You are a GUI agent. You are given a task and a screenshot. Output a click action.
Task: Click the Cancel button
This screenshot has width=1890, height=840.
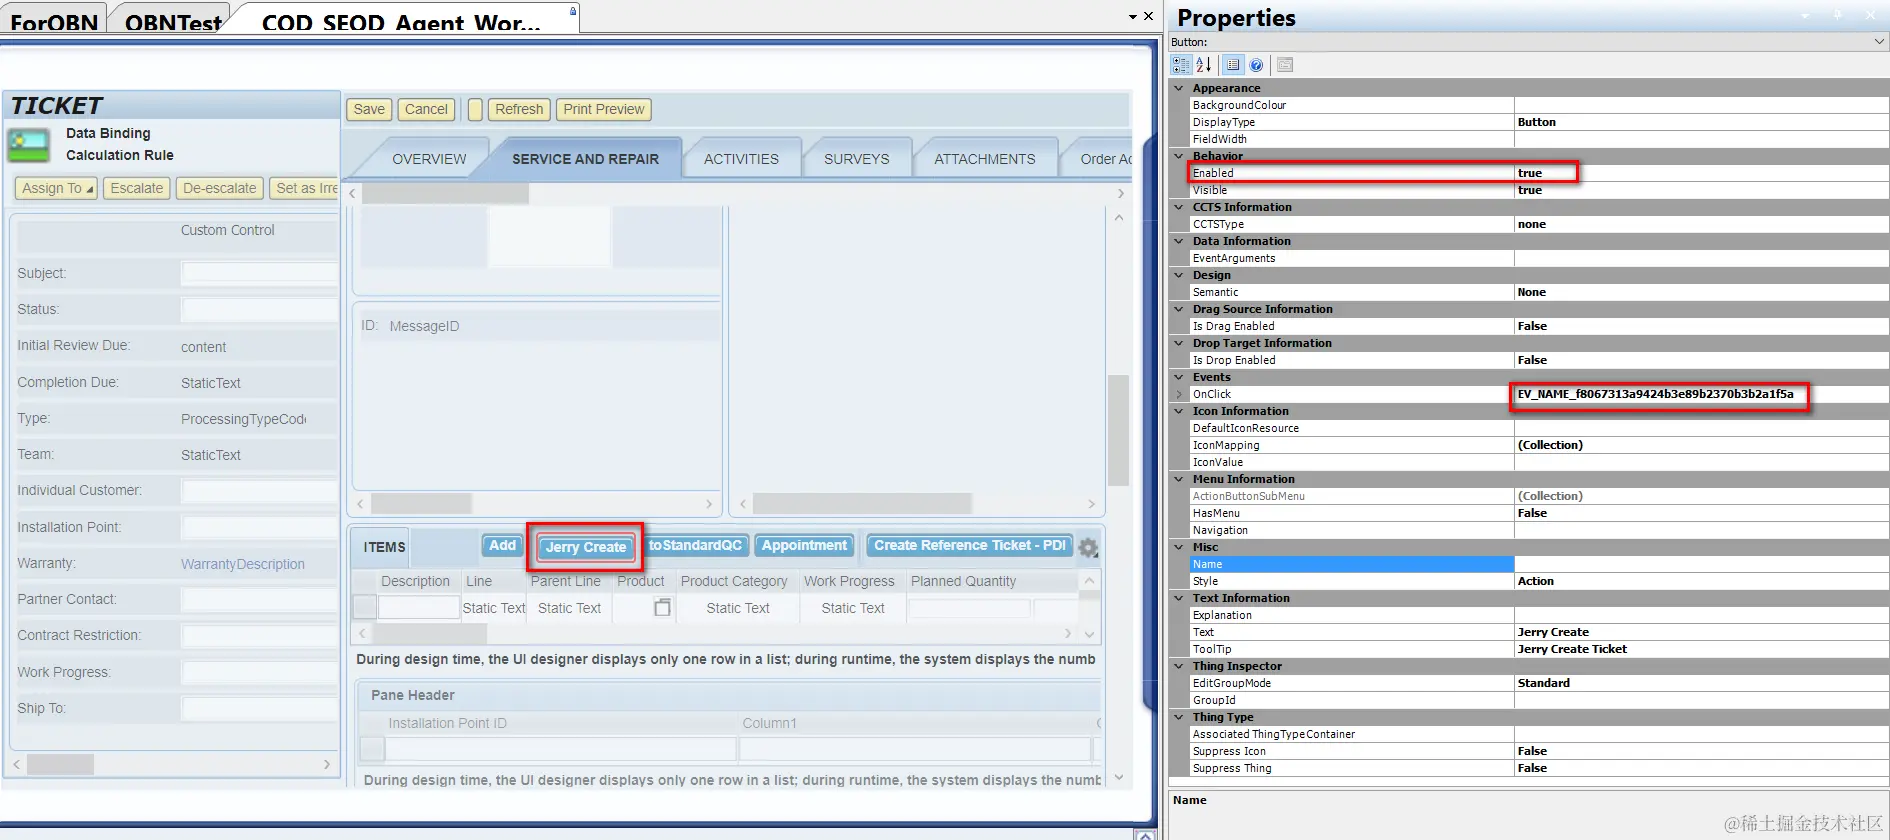pos(426,109)
